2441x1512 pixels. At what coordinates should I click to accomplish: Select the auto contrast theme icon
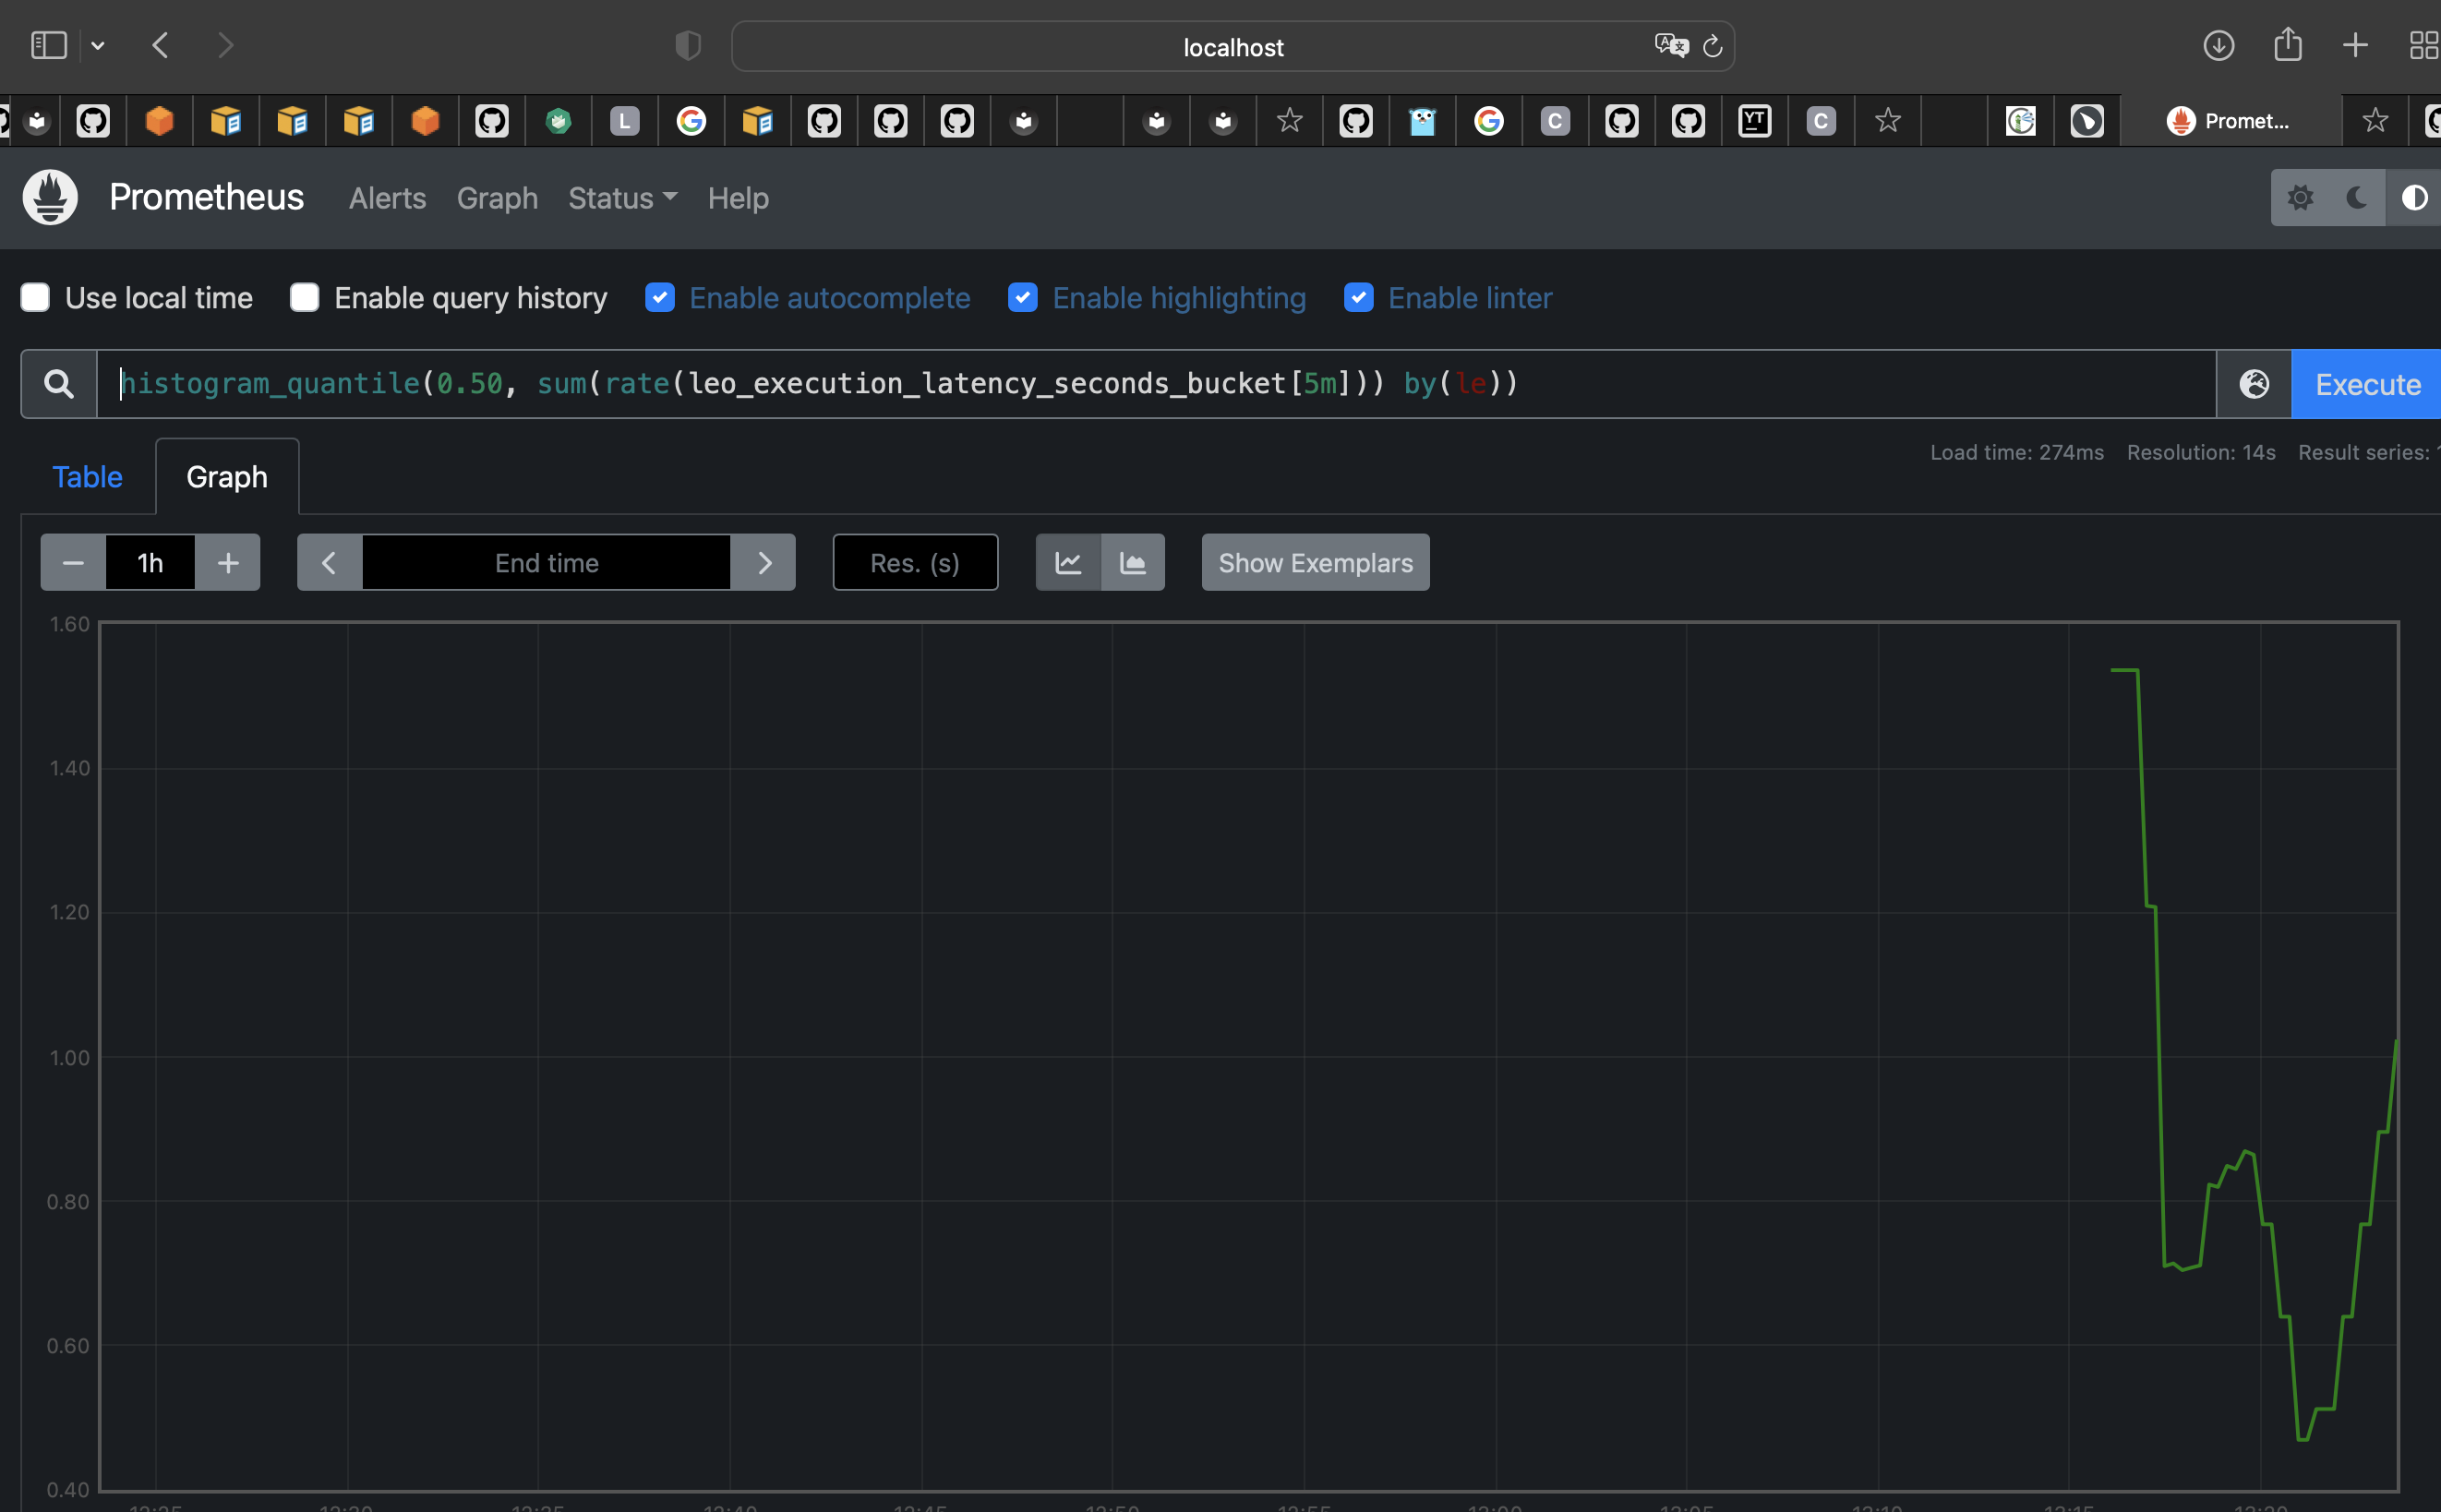pos(2414,198)
